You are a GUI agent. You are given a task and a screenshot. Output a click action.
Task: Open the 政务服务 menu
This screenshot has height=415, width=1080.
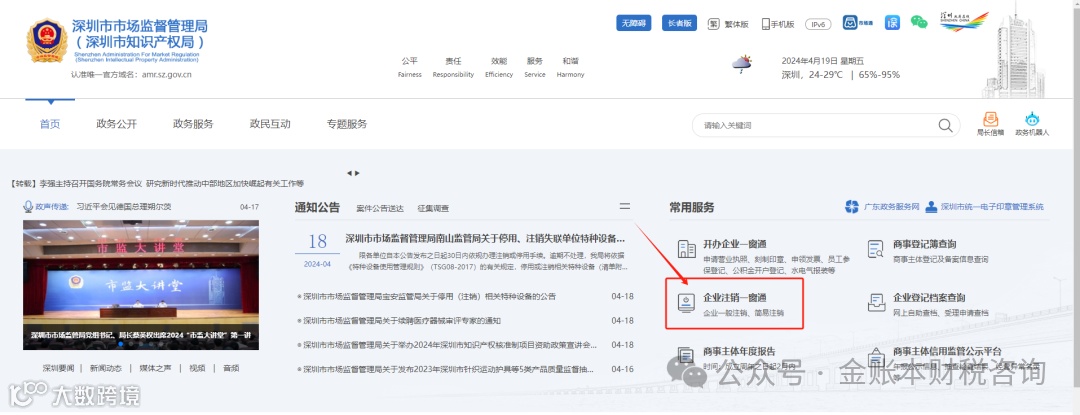(x=193, y=124)
